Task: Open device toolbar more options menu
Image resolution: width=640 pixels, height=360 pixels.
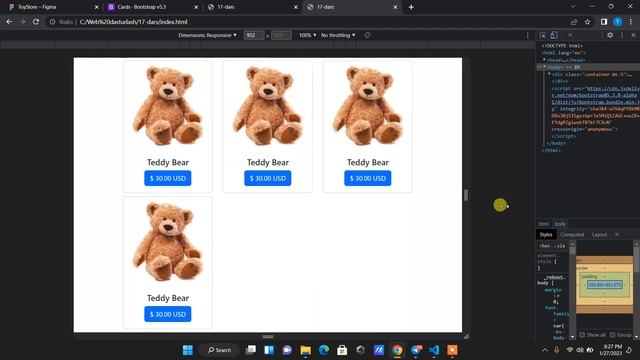Action: (527, 36)
